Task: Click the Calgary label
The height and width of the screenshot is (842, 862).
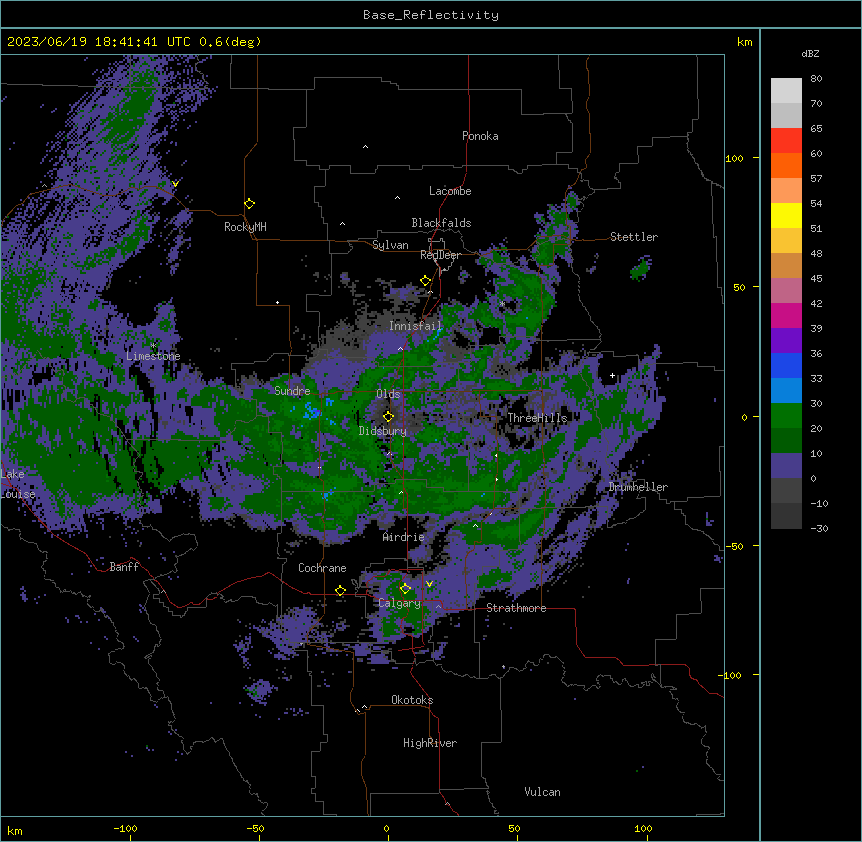Action: point(399,603)
